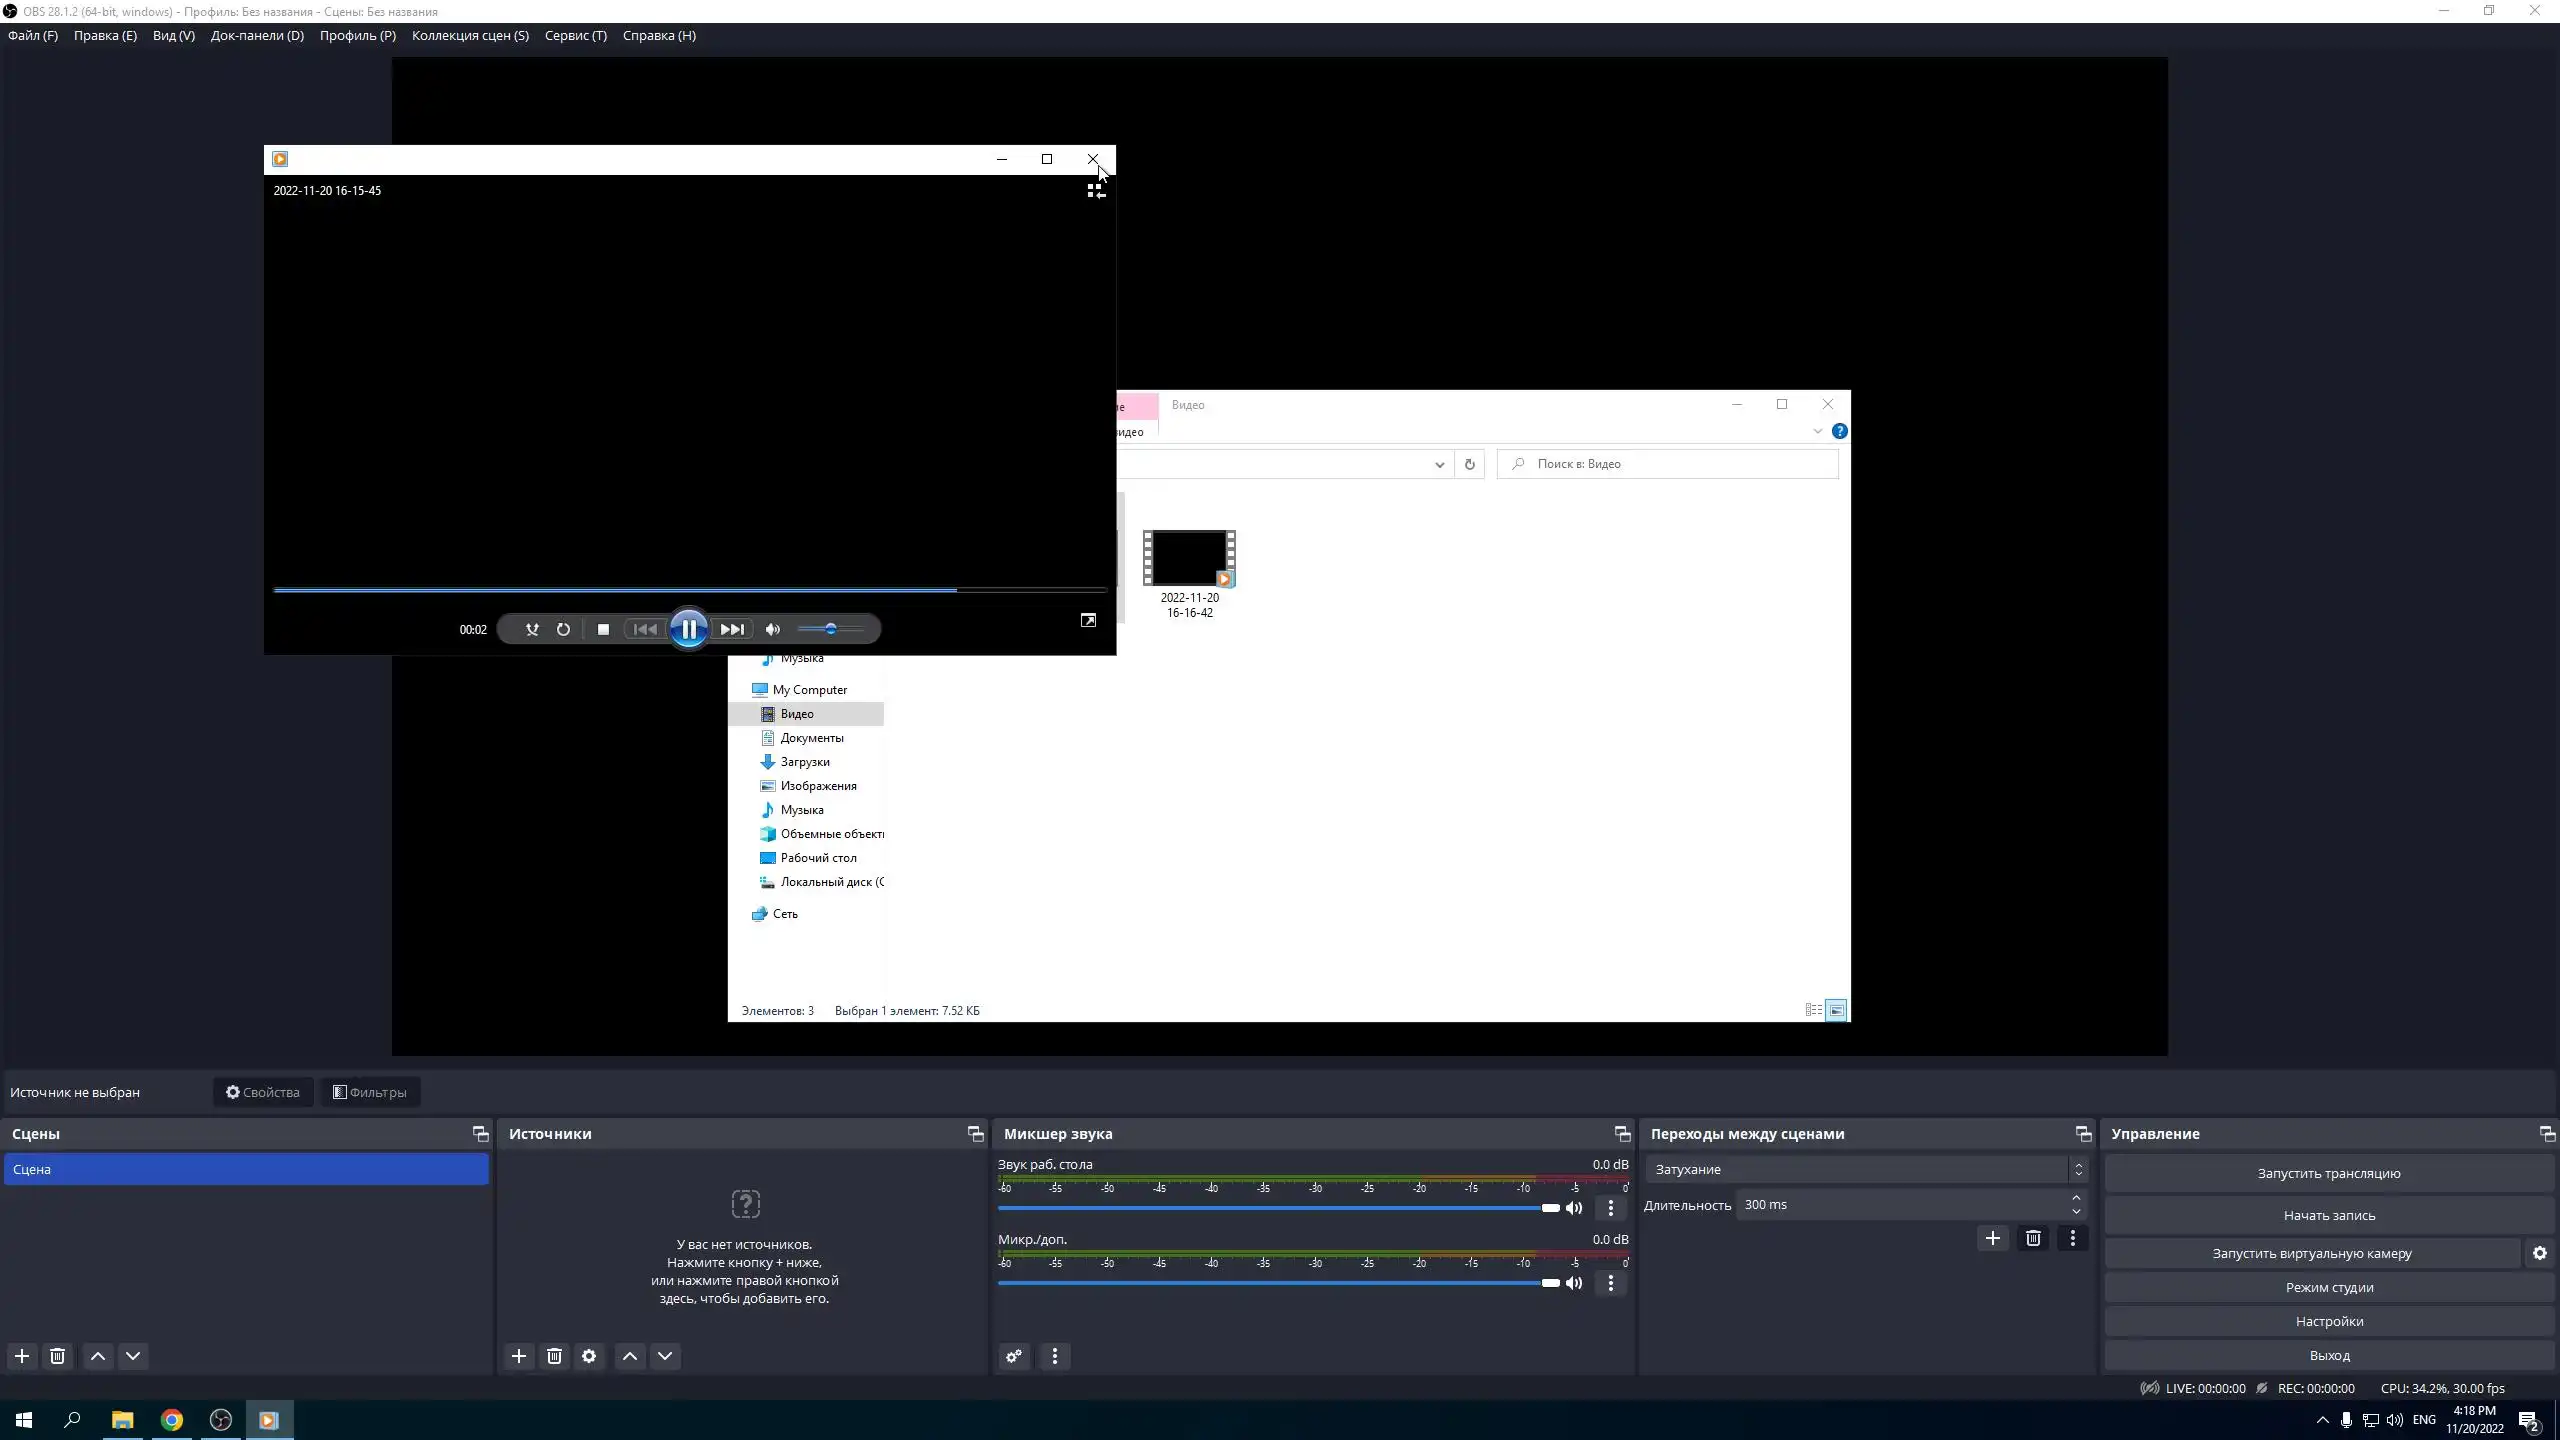This screenshot has width=2560, height=1440.
Task: Add a scene transition with plus
Action: coord(1992,1238)
